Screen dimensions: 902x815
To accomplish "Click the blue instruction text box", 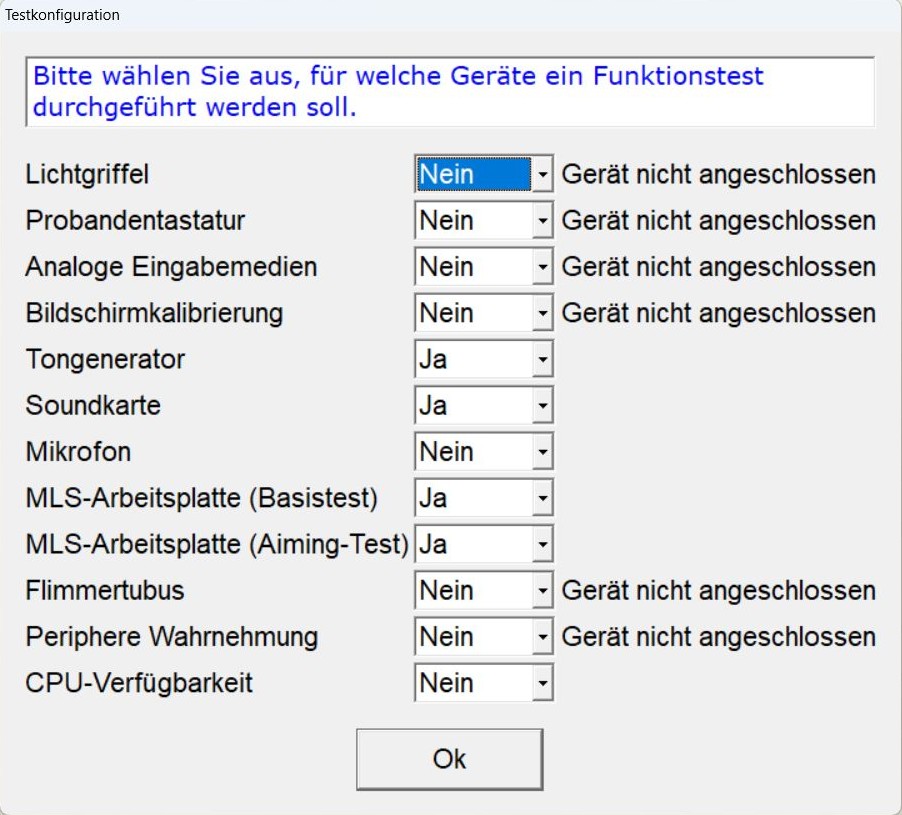I will (449, 91).
